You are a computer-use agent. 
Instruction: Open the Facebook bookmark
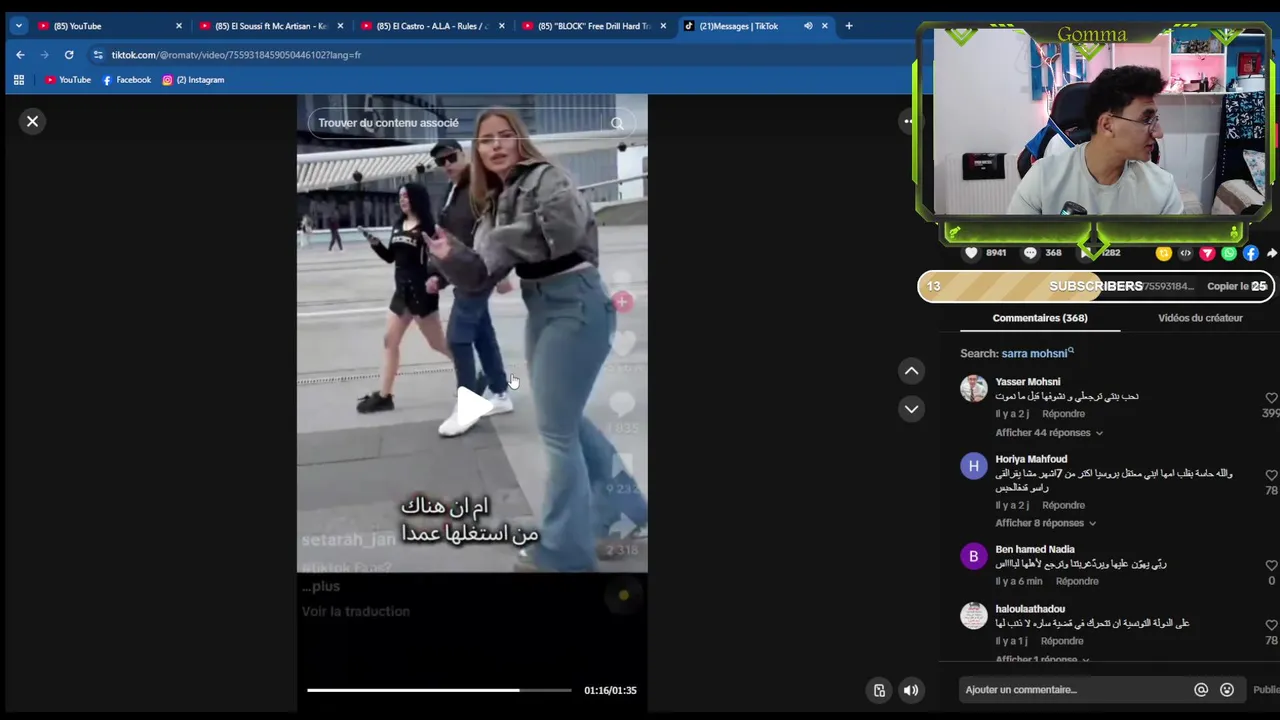click(x=126, y=80)
